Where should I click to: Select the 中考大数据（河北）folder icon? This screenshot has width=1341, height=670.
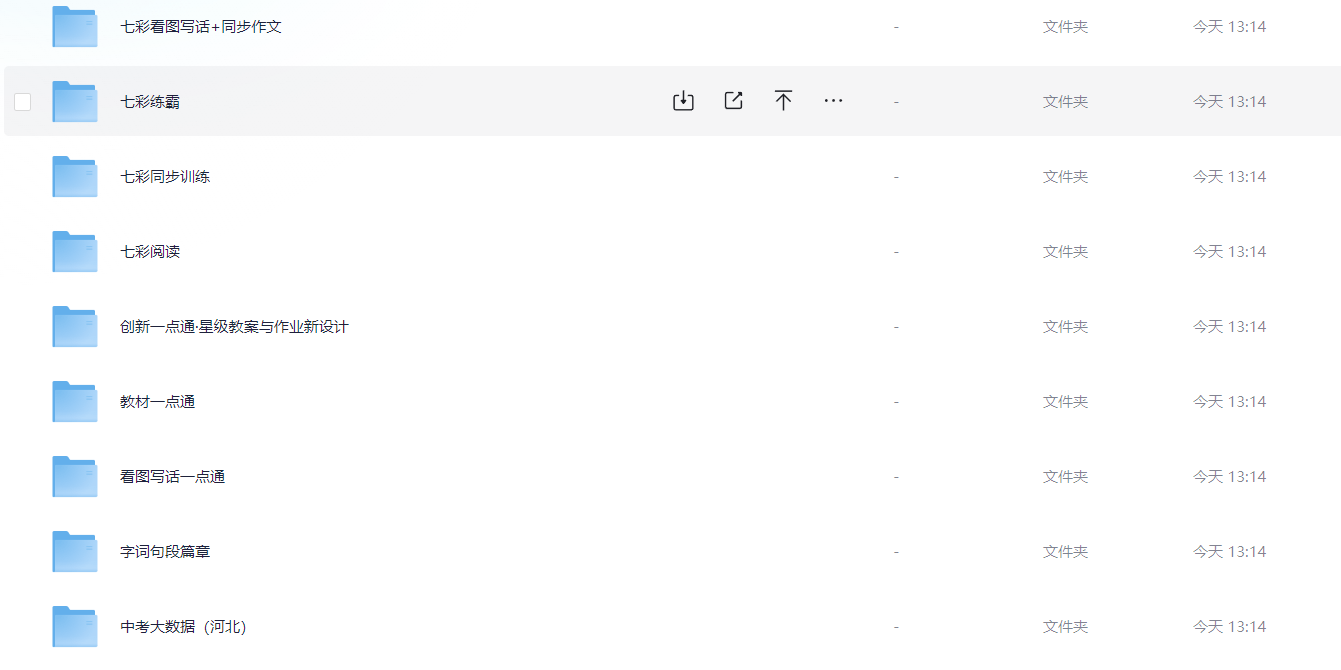tap(75, 627)
